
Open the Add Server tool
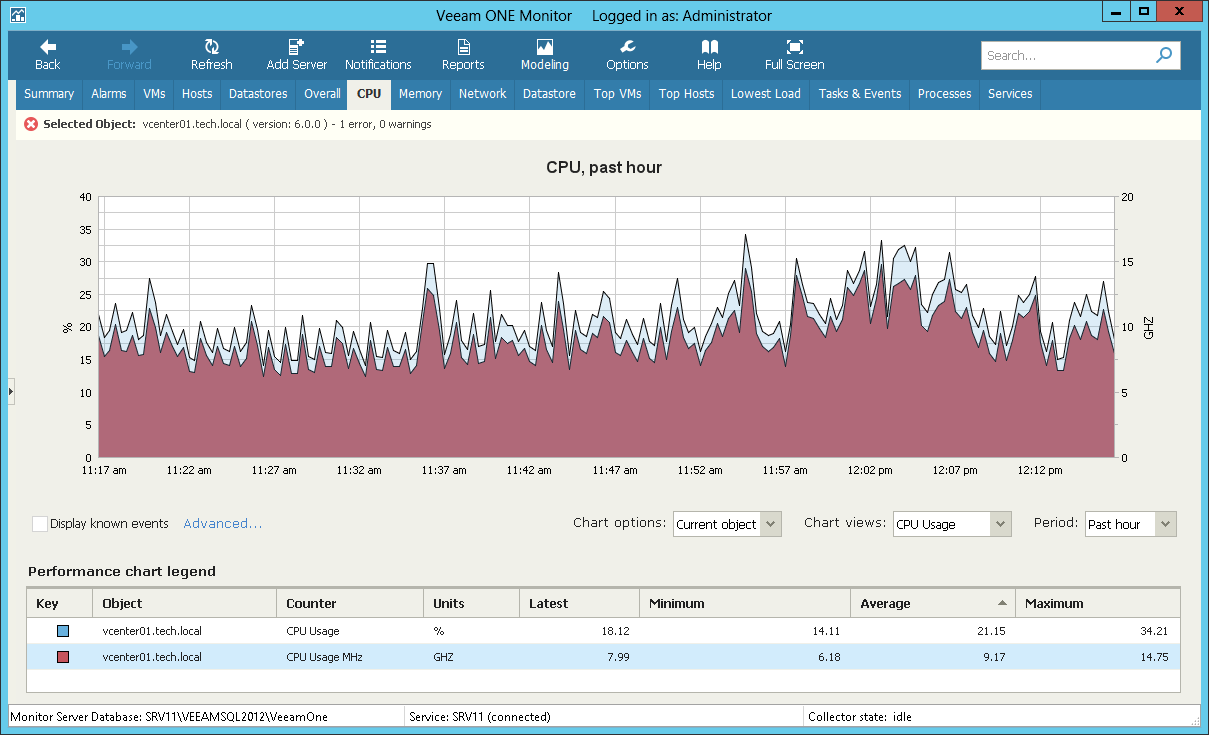coord(296,55)
